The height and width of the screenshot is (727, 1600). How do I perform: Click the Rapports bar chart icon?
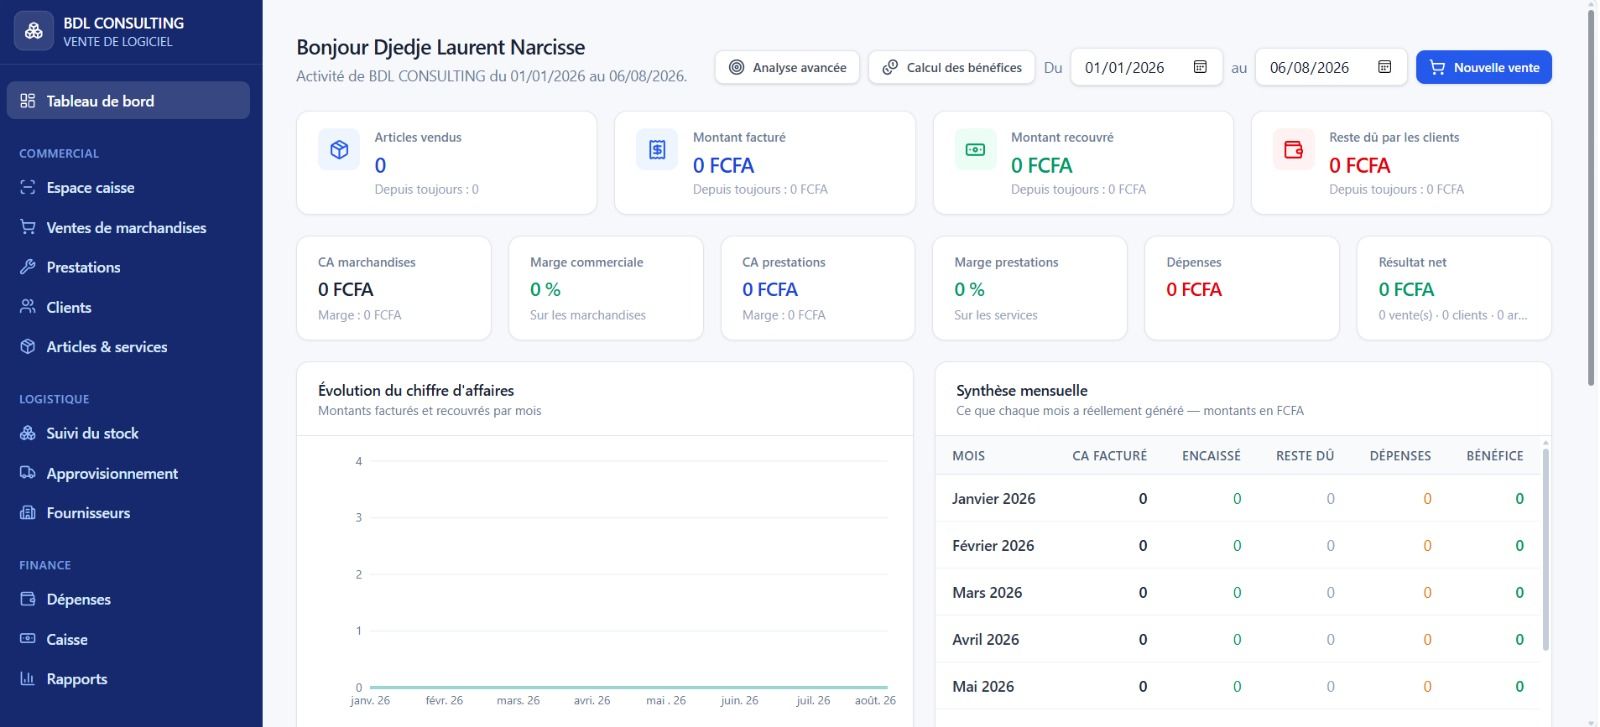pyautogui.click(x=28, y=679)
